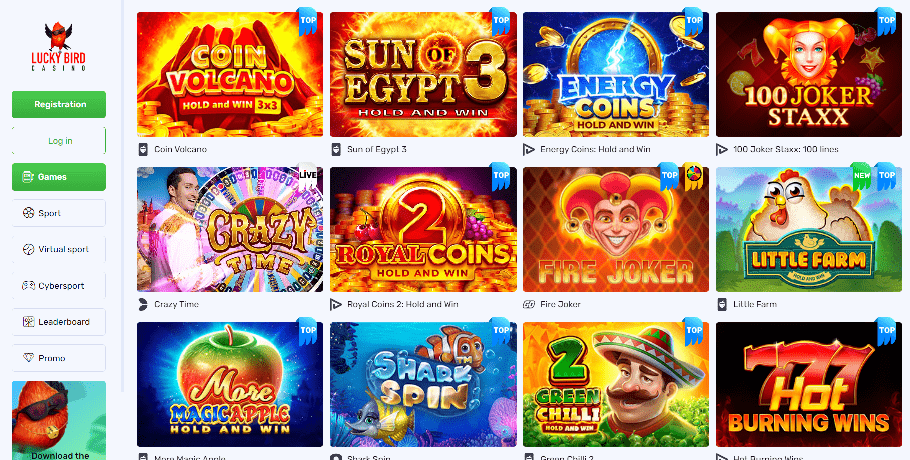
Task: Click the provider icon beside Fire Joker label
Action: click(x=528, y=304)
